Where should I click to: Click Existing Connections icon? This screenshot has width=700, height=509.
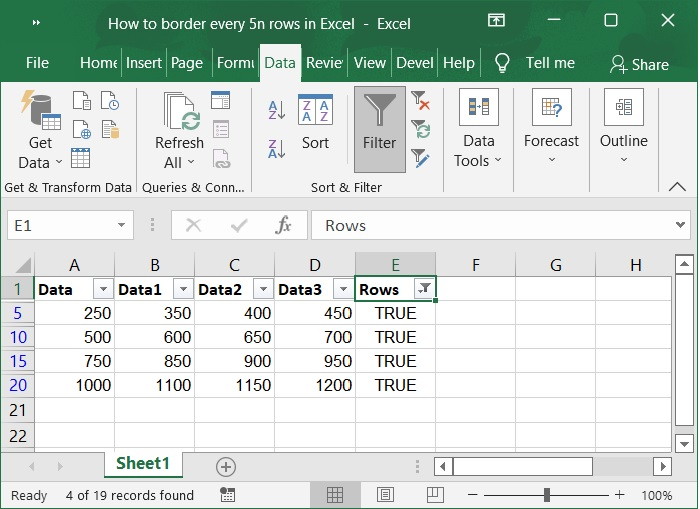(110, 130)
